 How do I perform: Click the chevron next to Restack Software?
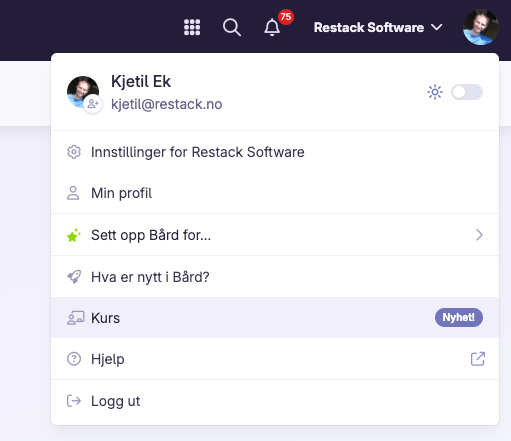[x=437, y=27]
